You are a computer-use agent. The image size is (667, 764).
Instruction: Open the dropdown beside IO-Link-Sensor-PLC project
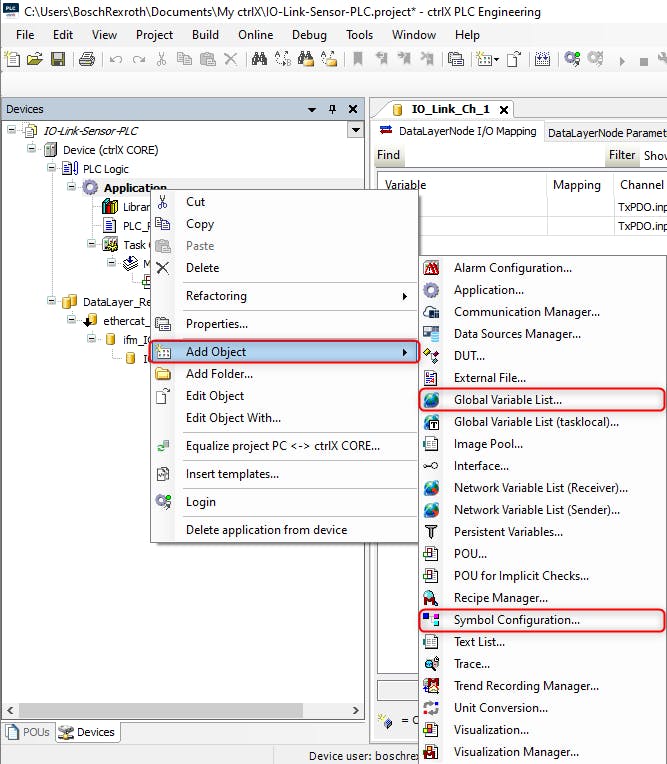pos(356,130)
